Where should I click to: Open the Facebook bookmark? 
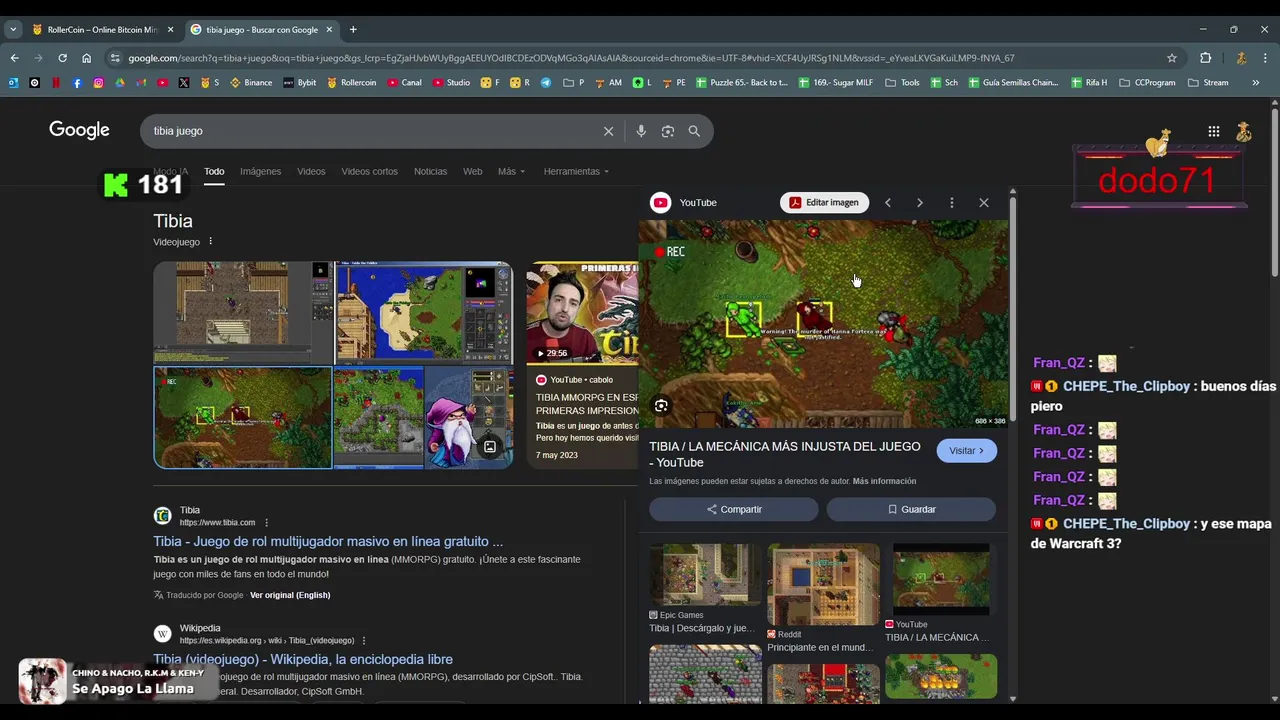point(77,83)
